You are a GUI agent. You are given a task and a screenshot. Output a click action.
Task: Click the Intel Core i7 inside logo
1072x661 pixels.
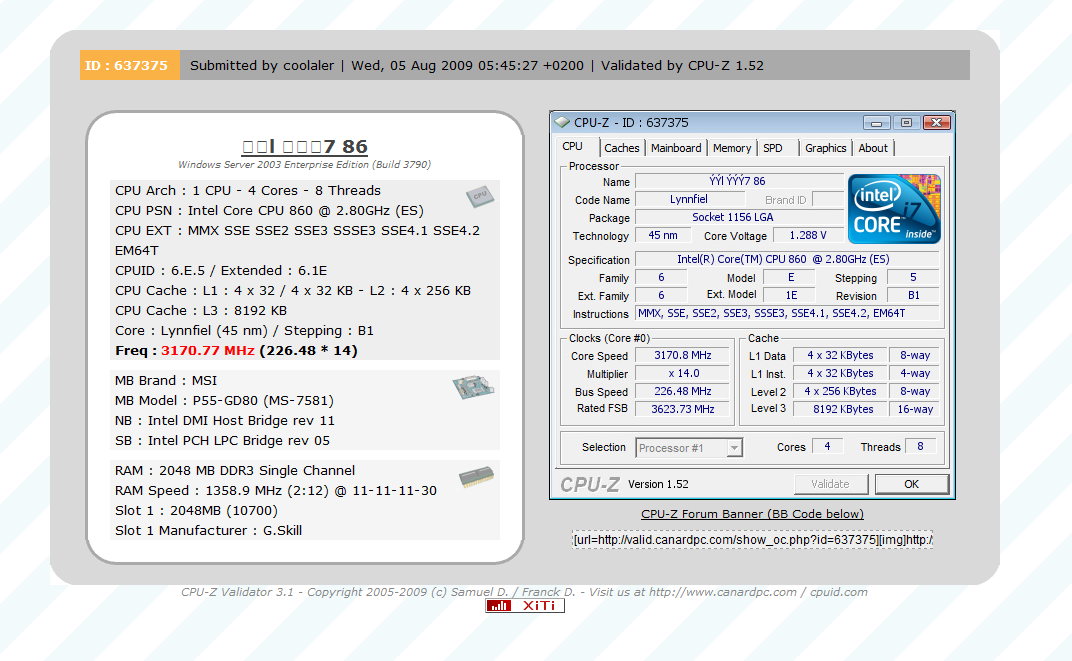pos(894,209)
